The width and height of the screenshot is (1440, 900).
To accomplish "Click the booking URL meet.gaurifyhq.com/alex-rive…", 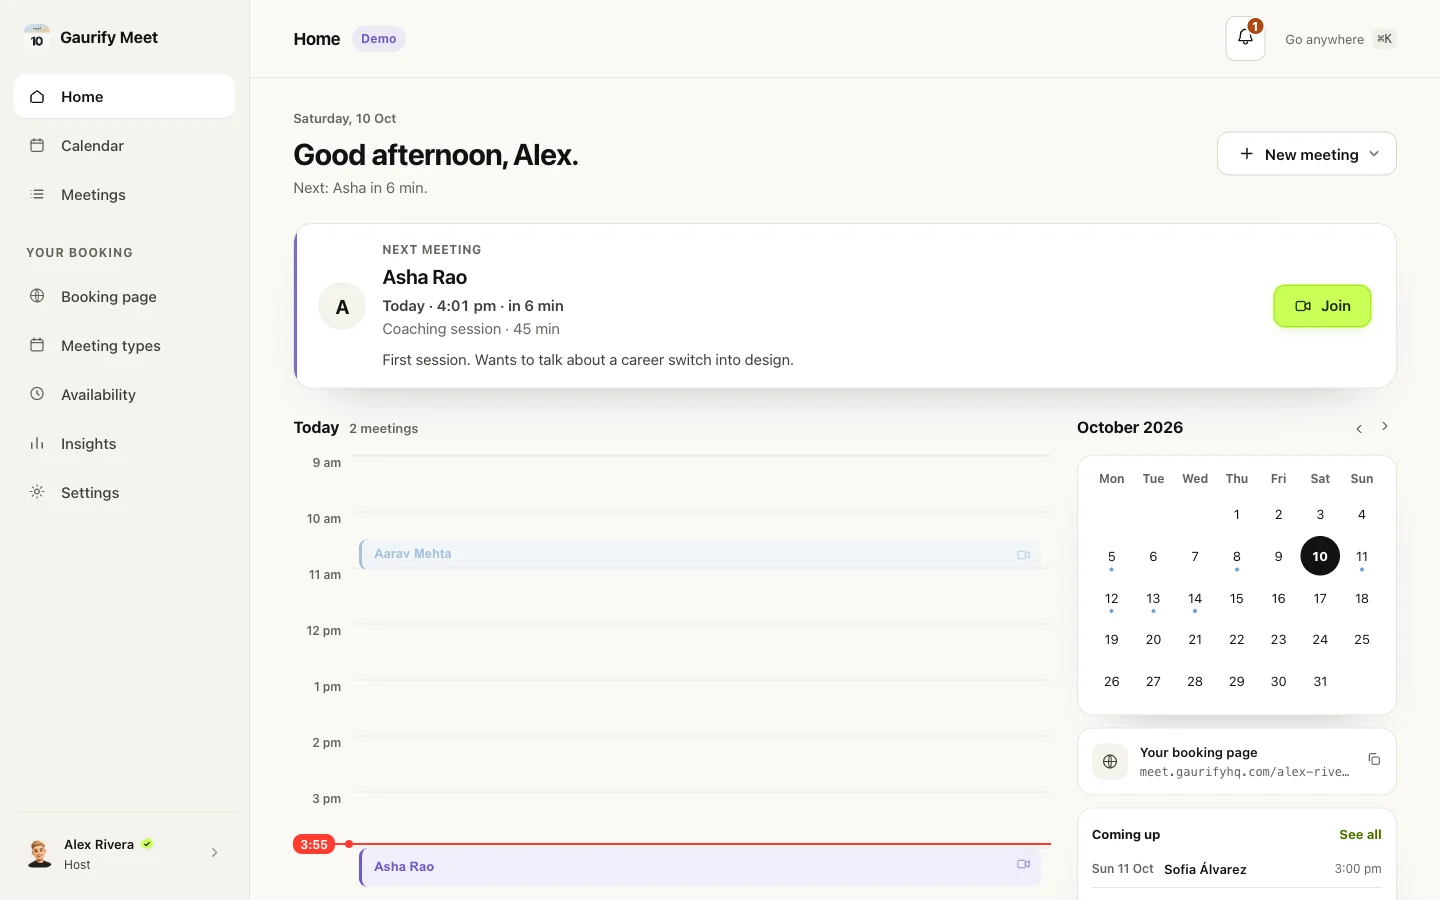I will point(1244,772).
